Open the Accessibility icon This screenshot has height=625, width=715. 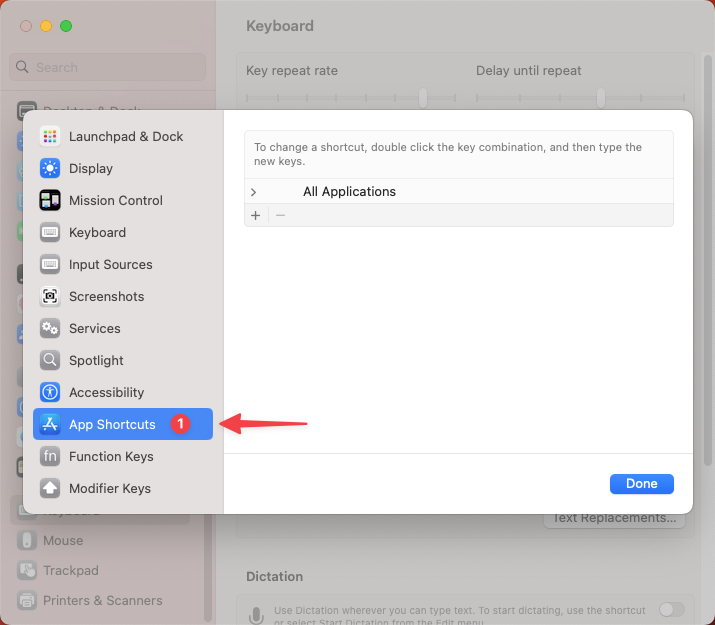pos(50,392)
